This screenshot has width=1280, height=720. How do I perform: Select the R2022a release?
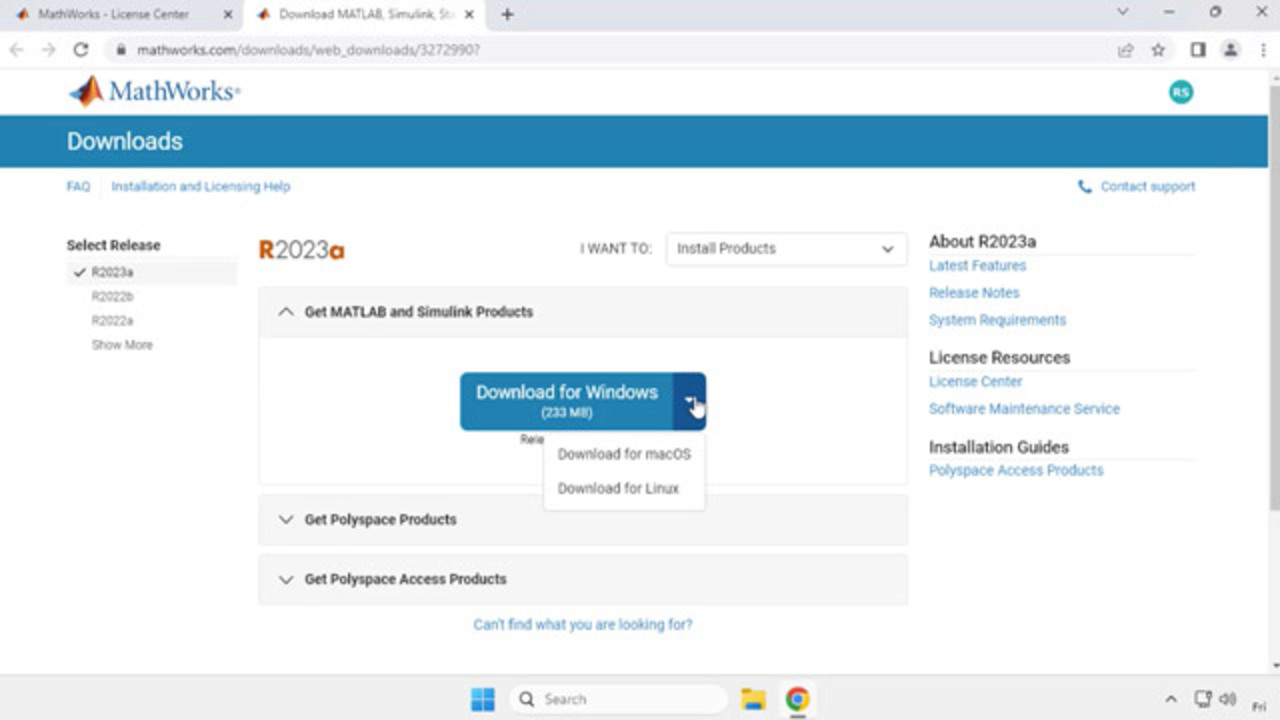point(112,320)
